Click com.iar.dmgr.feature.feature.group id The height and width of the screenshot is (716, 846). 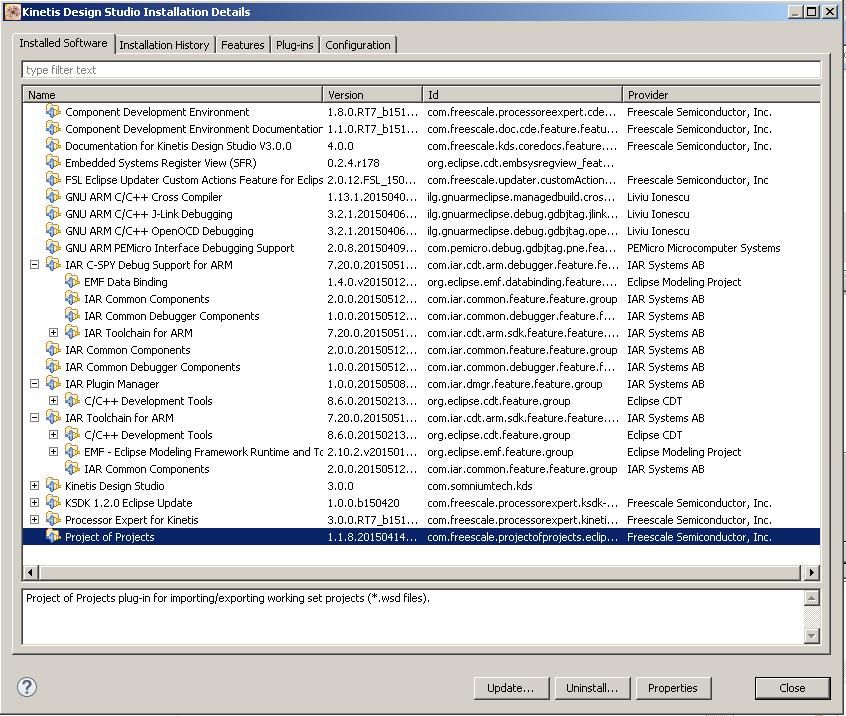[515, 384]
